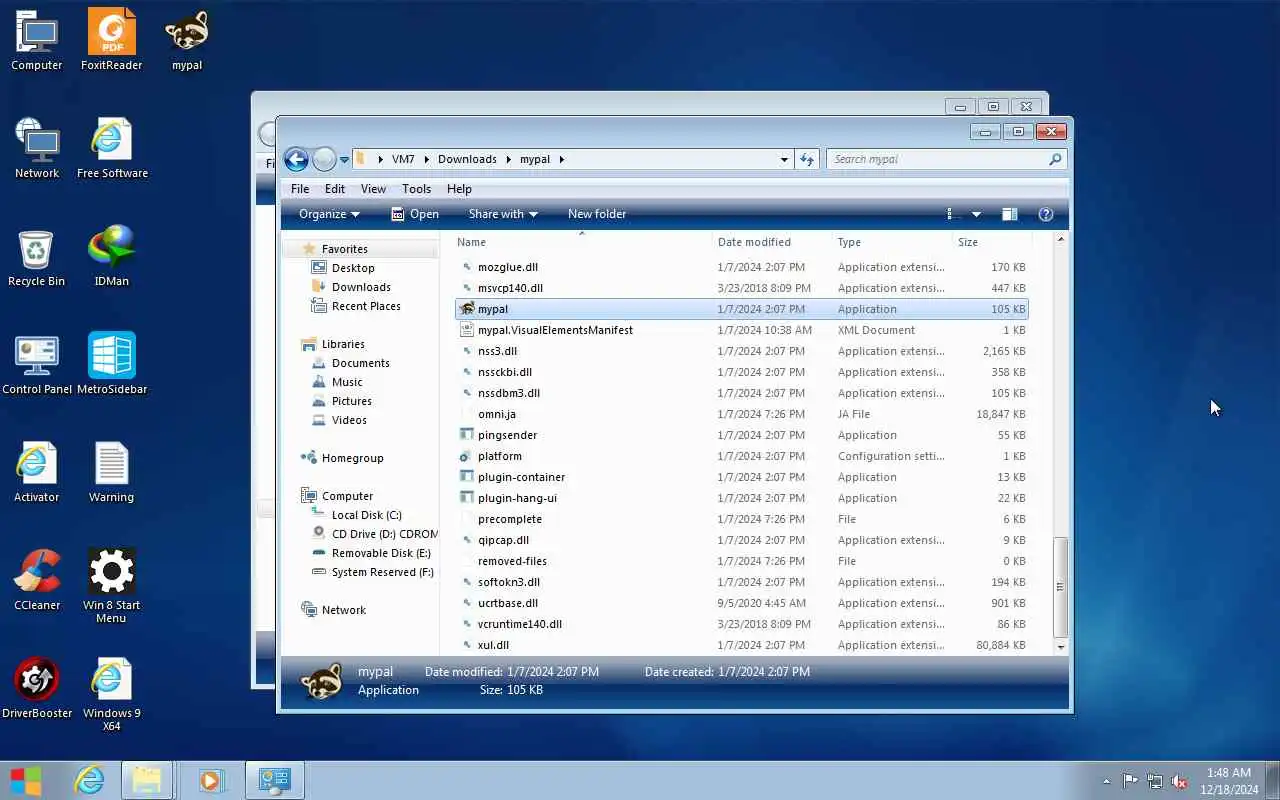The width and height of the screenshot is (1280, 800).
Task: Sort by Date modified column header
Action: pos(772,242)
